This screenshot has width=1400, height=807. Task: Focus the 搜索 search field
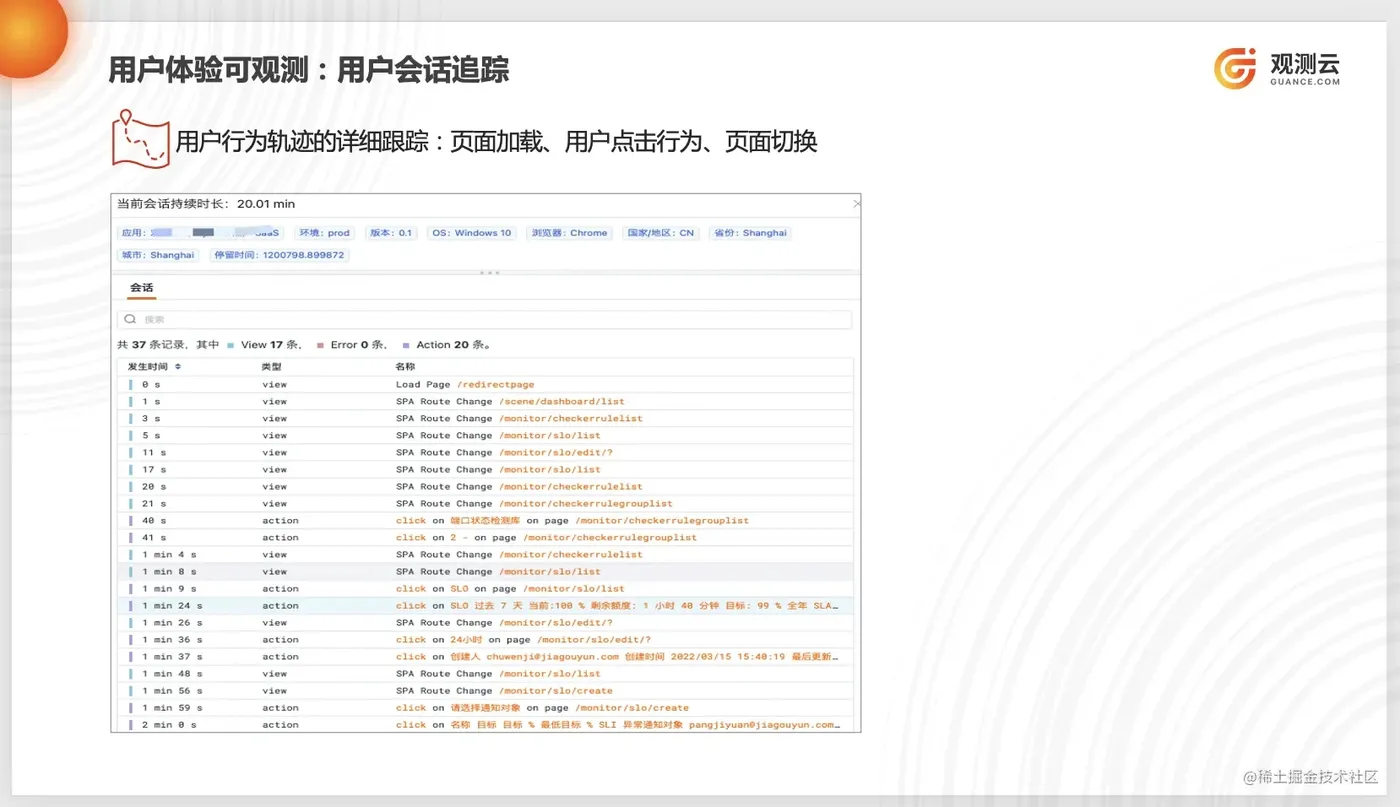[x=485, y=320]
